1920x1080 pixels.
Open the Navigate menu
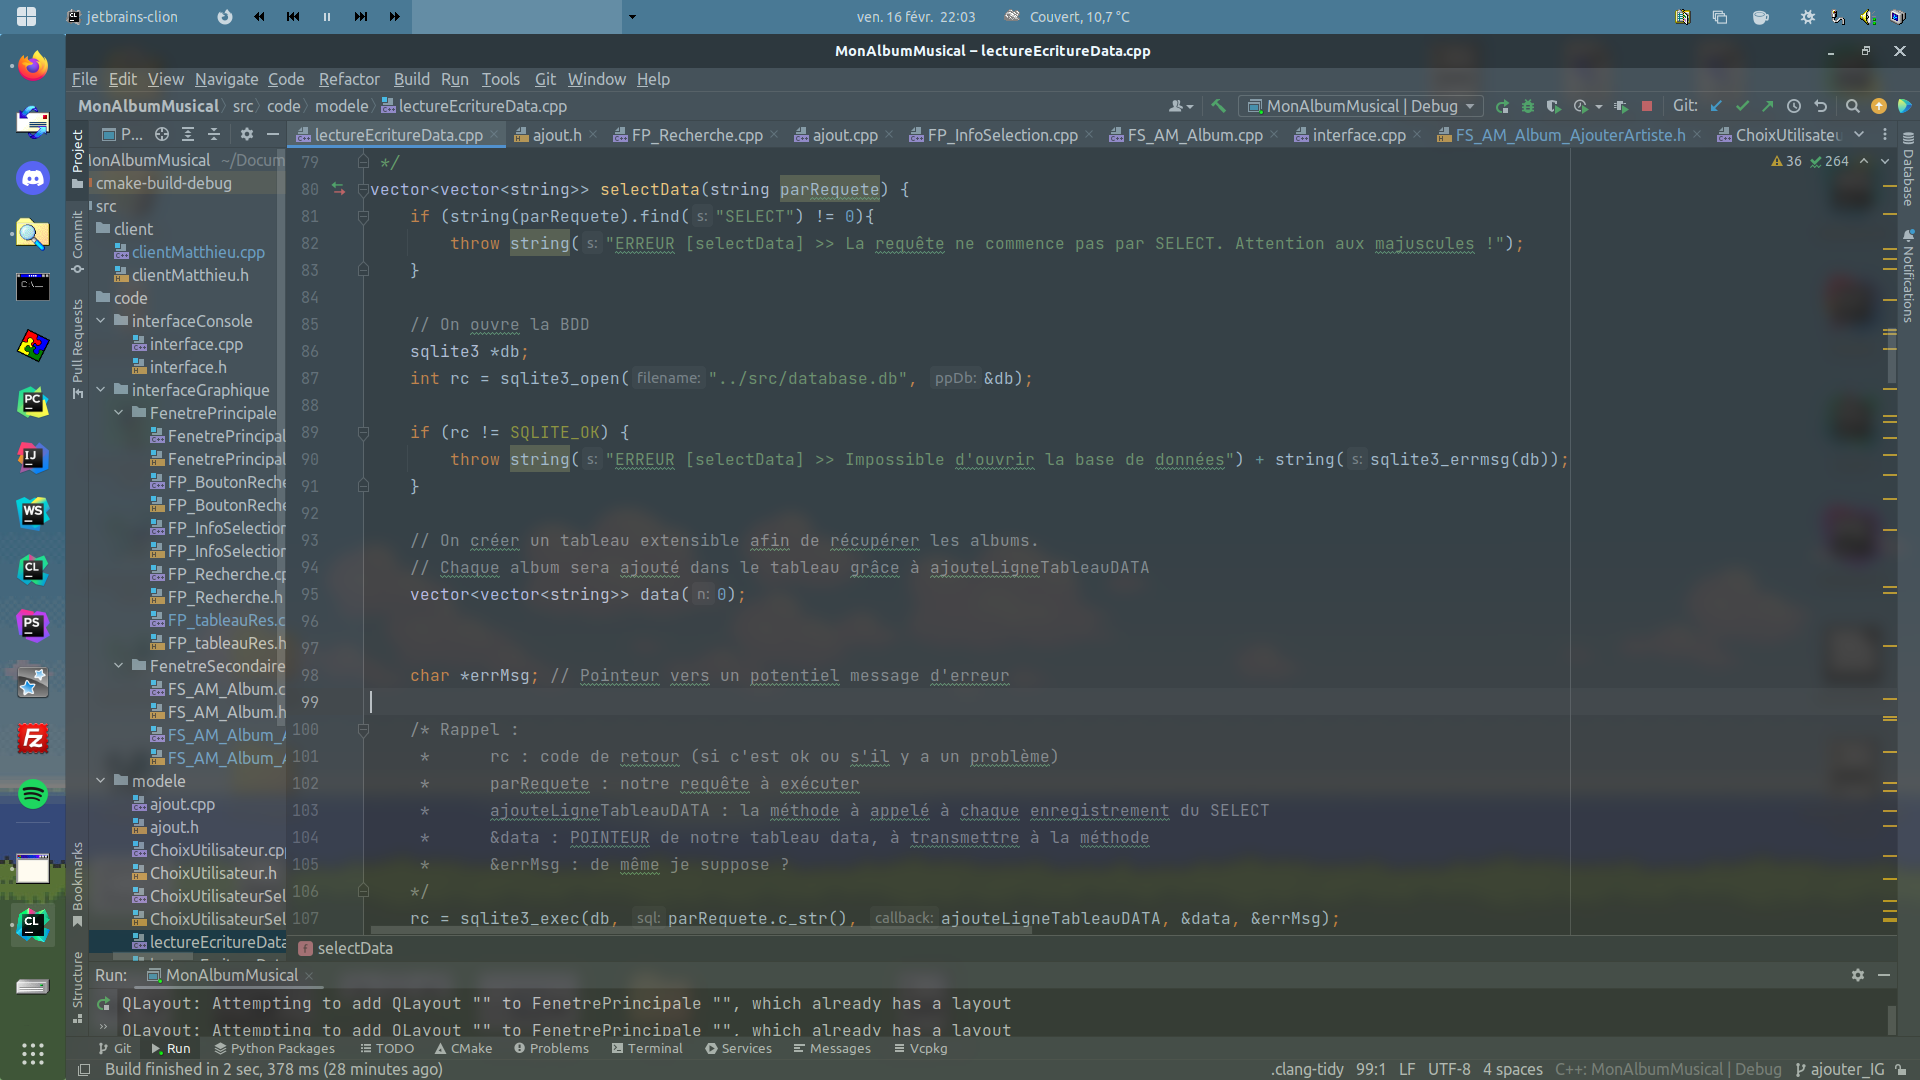(226, 79)
